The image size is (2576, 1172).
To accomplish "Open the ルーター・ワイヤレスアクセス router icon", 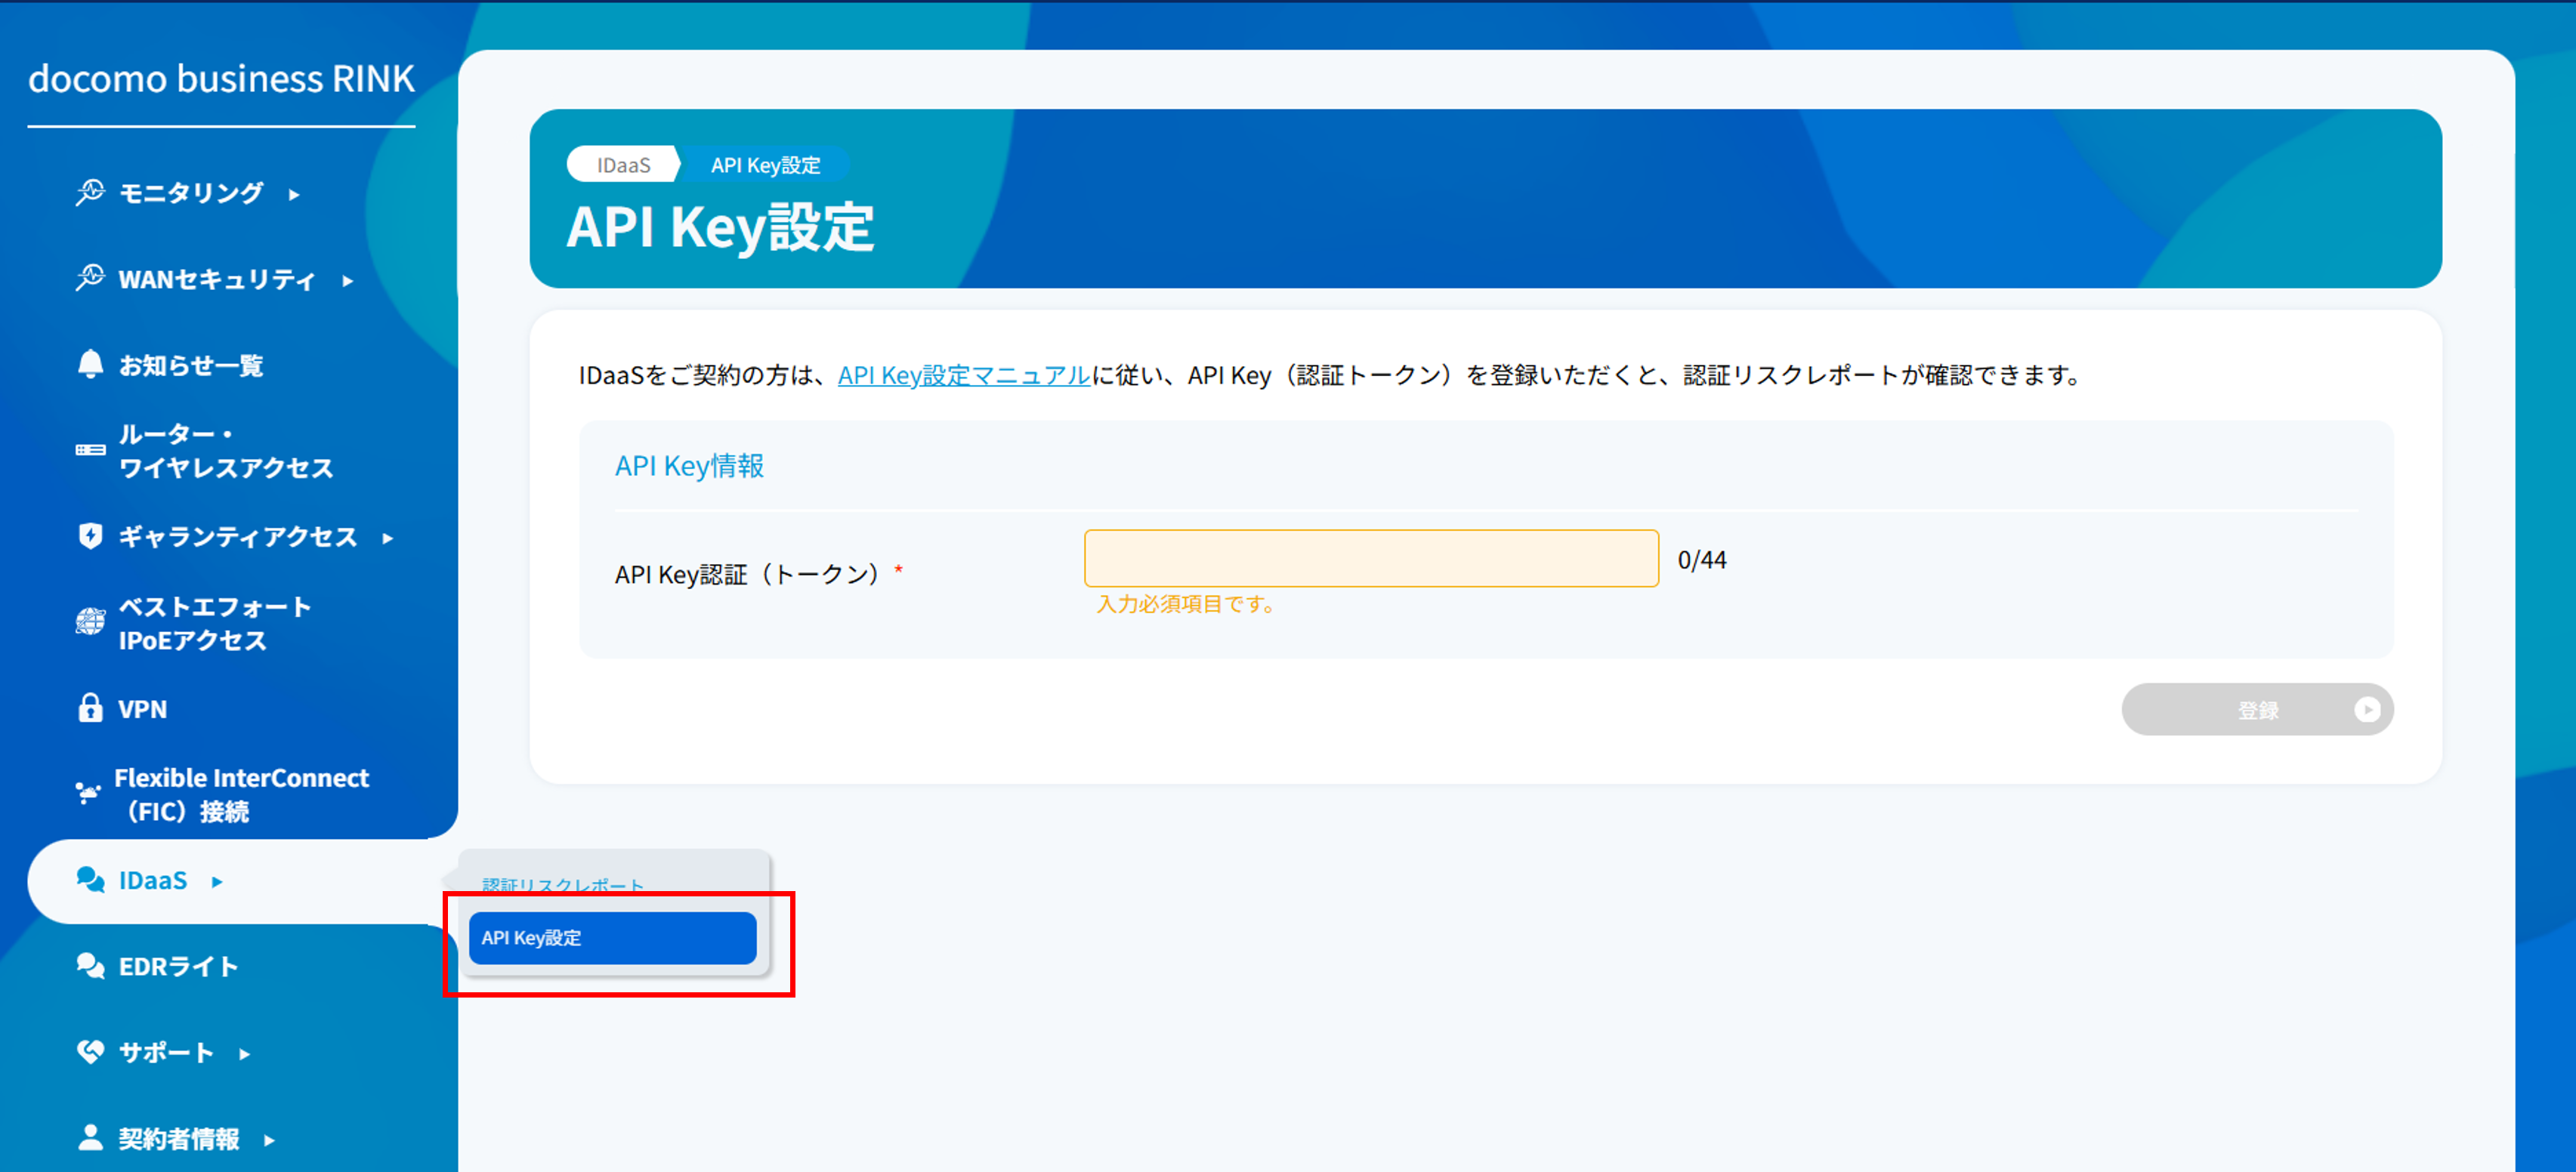I will (x=91, y=450).
